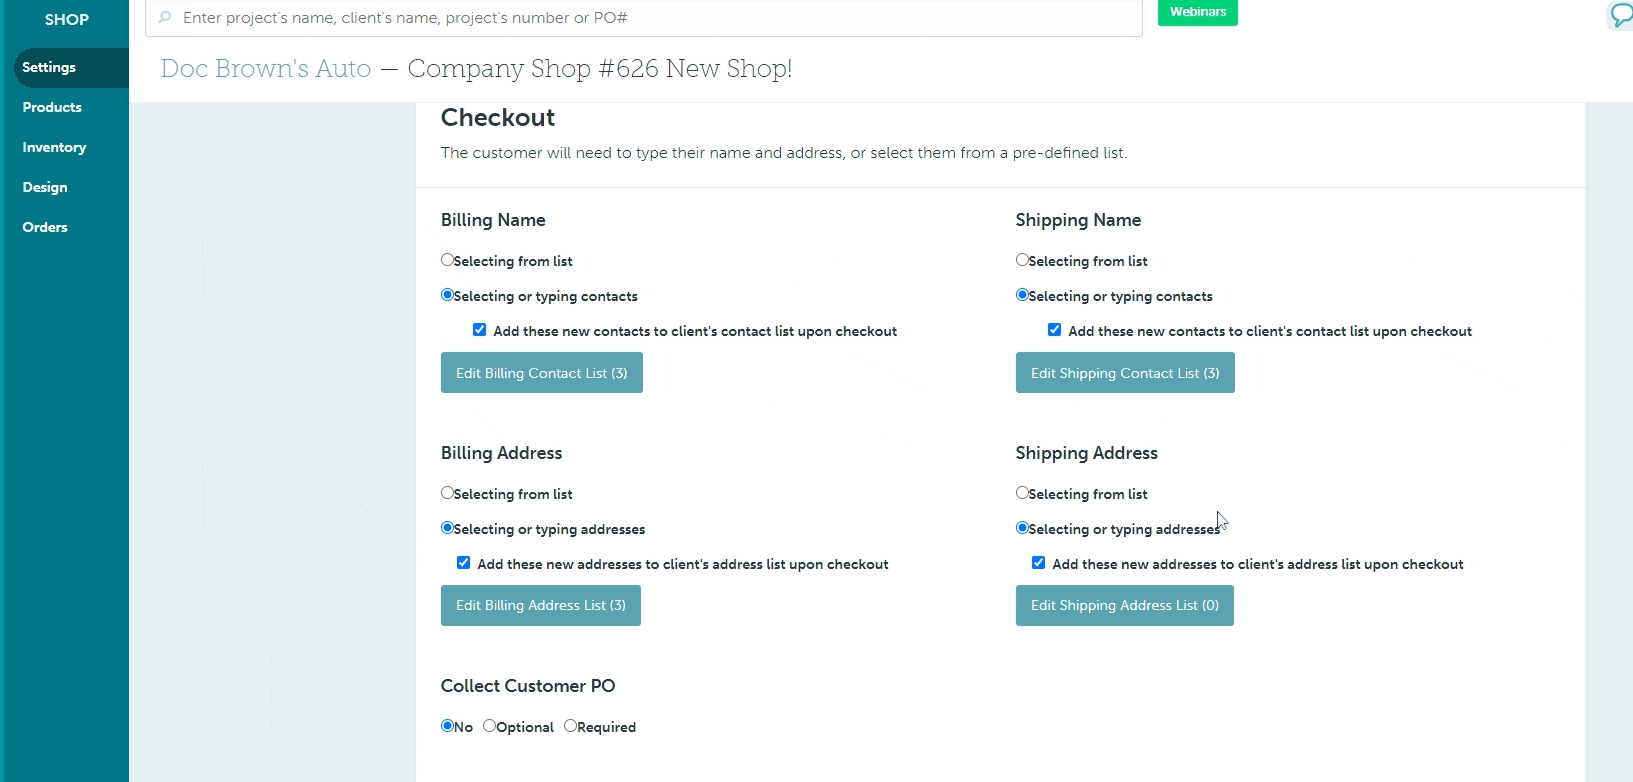The width and height of the screenshot is (1633, 782).
Task: Click the Webinars button
Action: pos(1197,12)
